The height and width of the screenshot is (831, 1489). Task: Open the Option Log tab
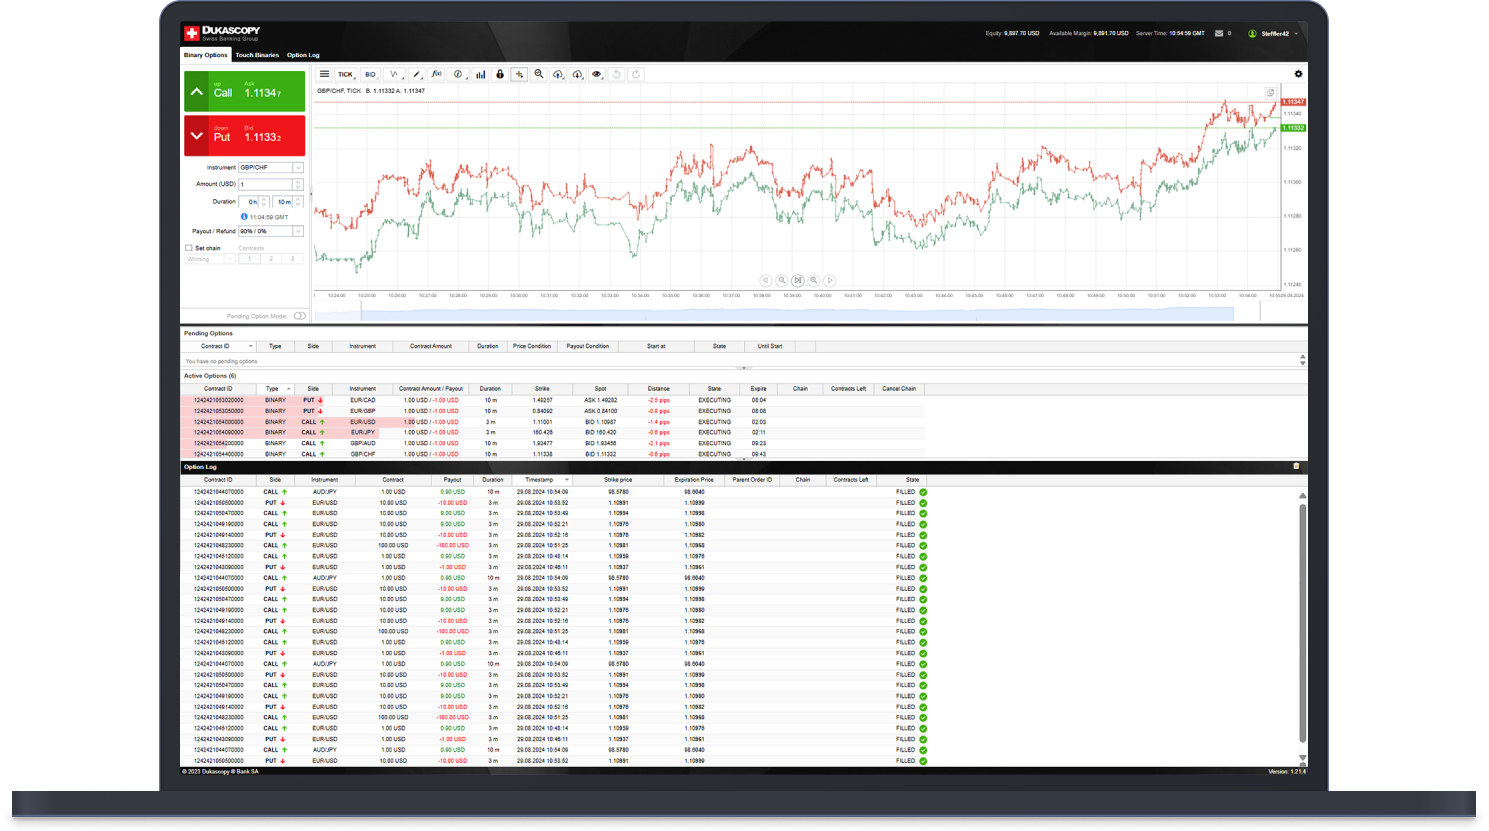(x=303, y=55)
